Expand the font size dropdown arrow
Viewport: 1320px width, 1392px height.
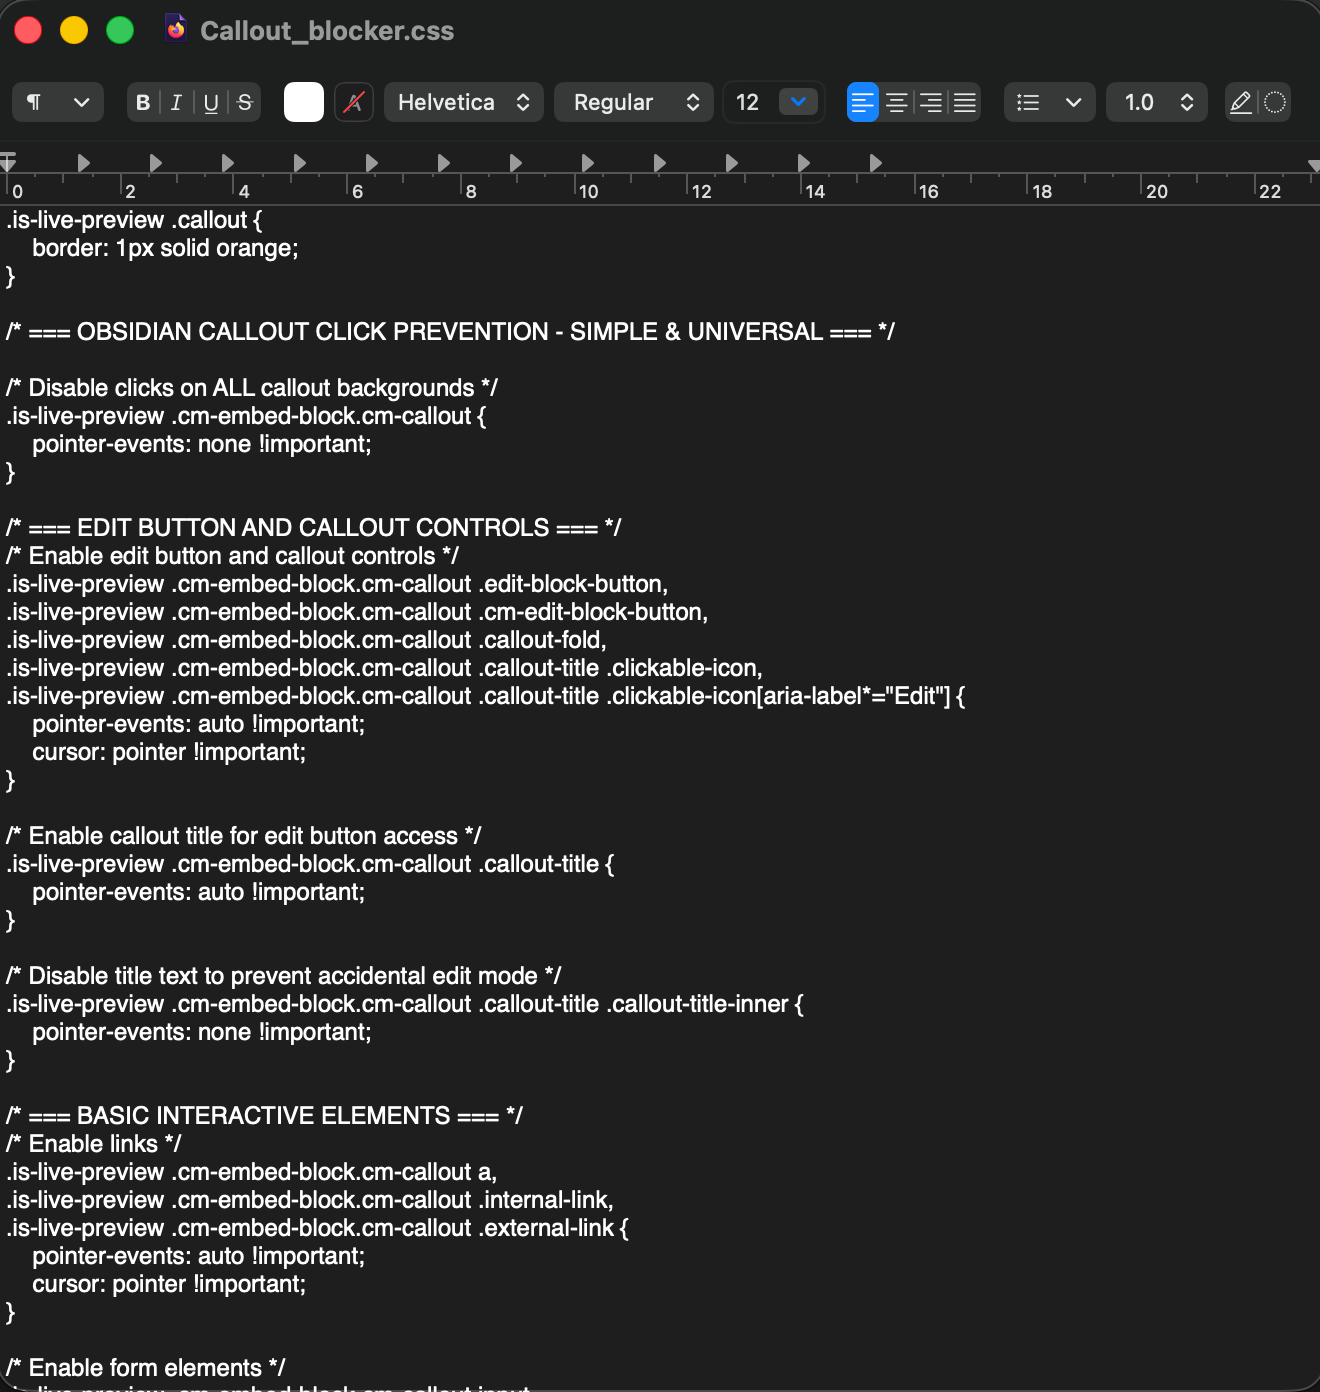point(798,102)
